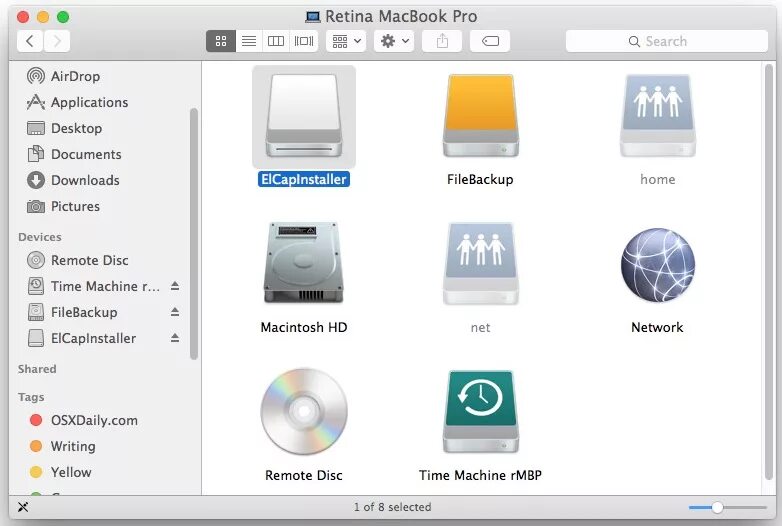
Task: Switch to column view
Action: tap(276, 41)
